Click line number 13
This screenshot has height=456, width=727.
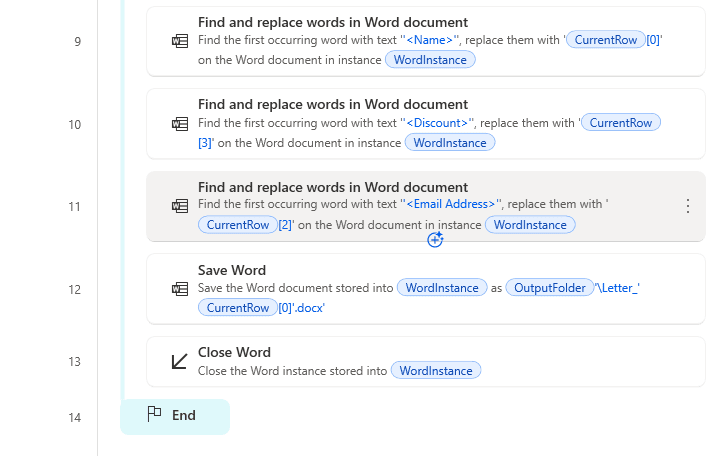(75, 361)
